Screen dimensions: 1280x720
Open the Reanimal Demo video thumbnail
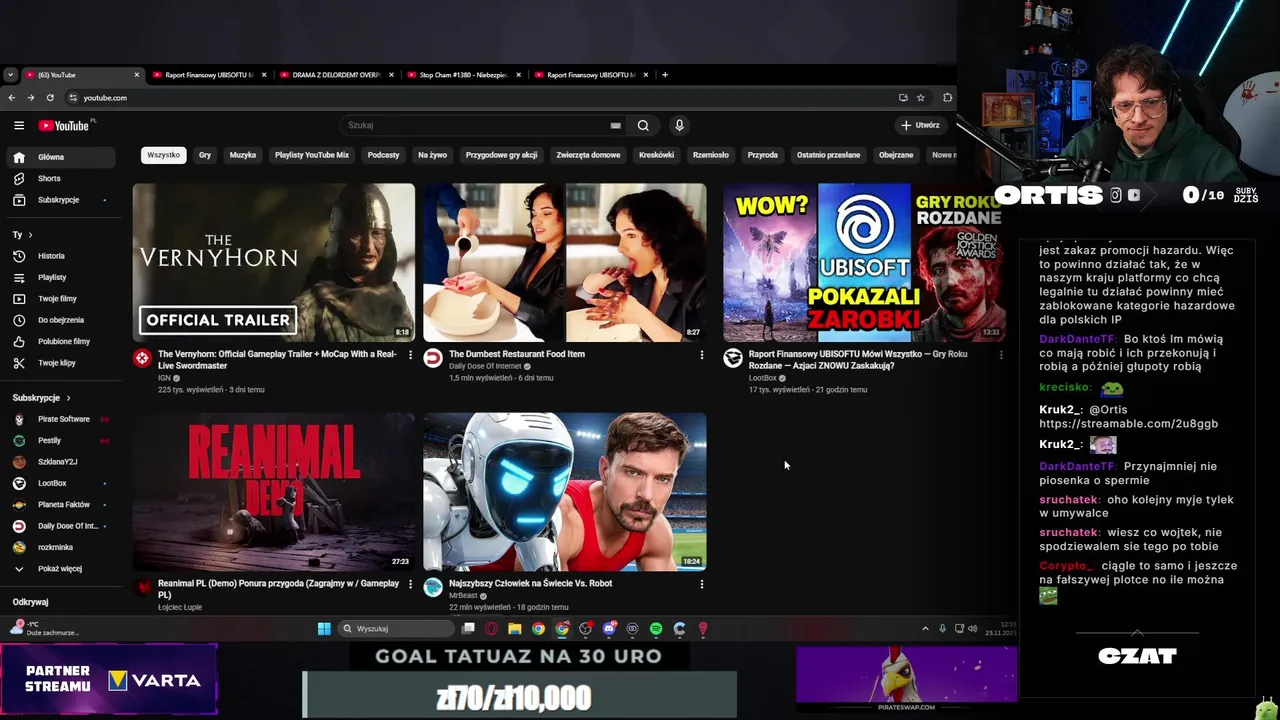click(274, 491)
